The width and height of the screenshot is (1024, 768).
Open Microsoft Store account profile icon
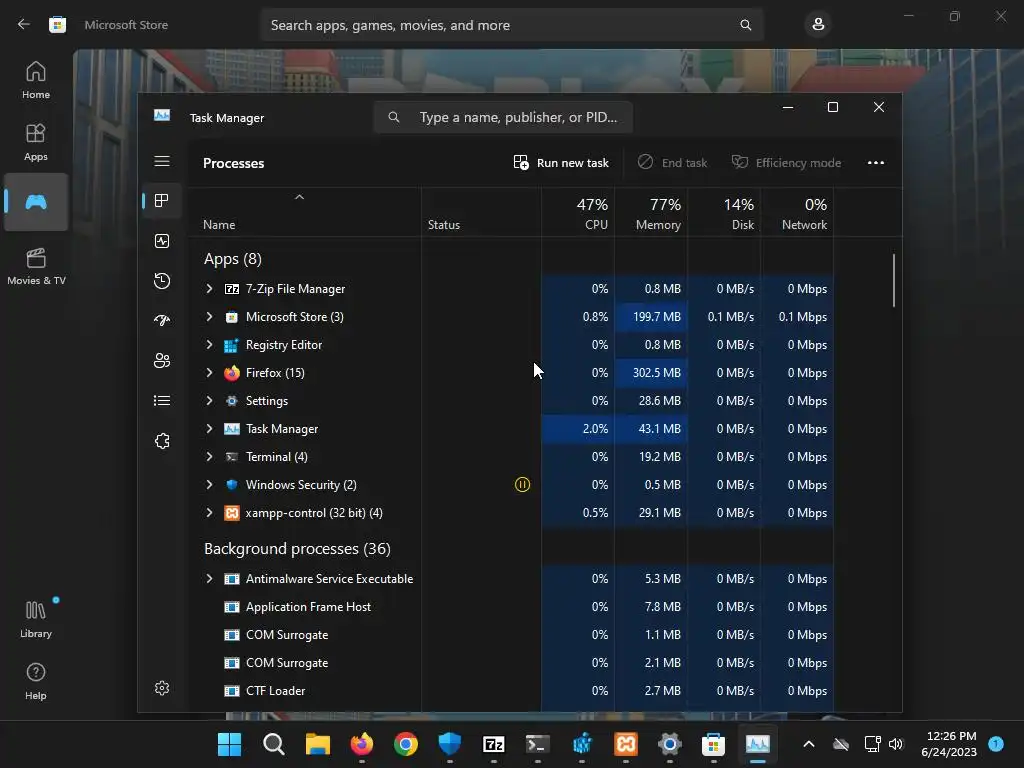pyautogui.click(x=818, y=25)
